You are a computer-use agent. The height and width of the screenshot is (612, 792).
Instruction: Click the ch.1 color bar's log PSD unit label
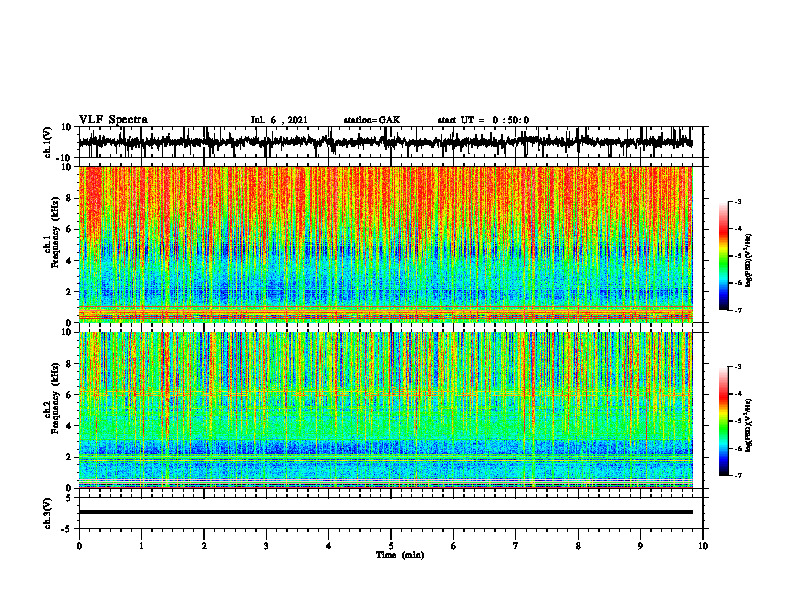pos(750,261)
